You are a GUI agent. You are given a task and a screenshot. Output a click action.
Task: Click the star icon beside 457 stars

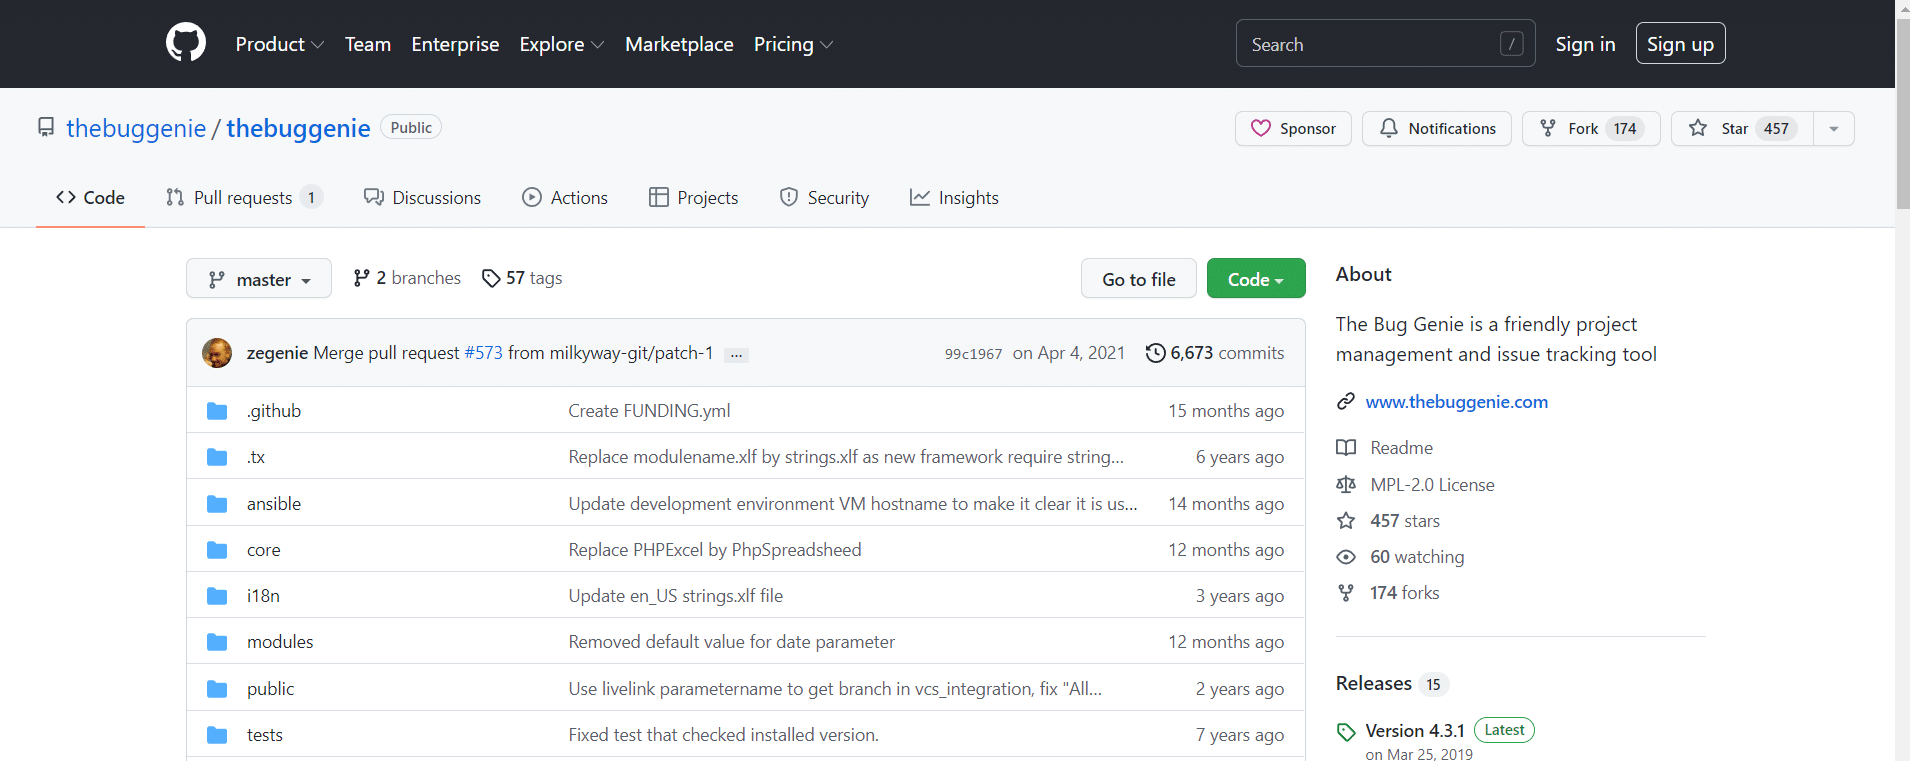pyautogui.click(x=1346, y=521)
